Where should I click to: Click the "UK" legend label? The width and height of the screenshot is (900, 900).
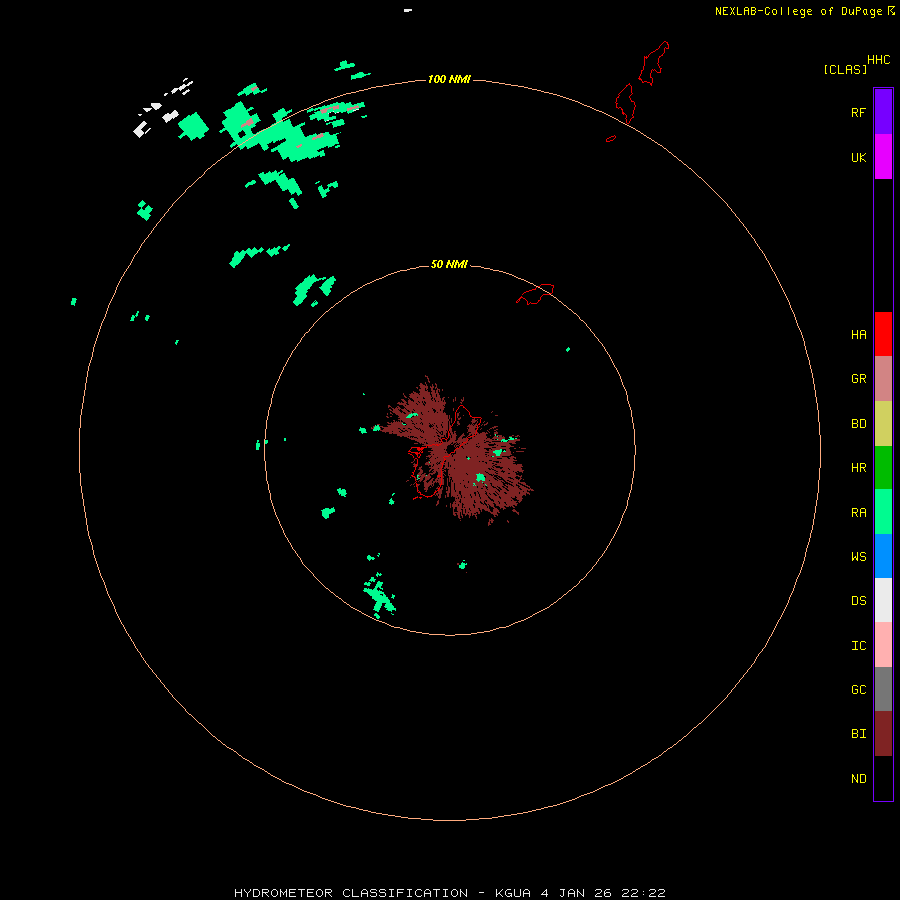pos(858,157)
